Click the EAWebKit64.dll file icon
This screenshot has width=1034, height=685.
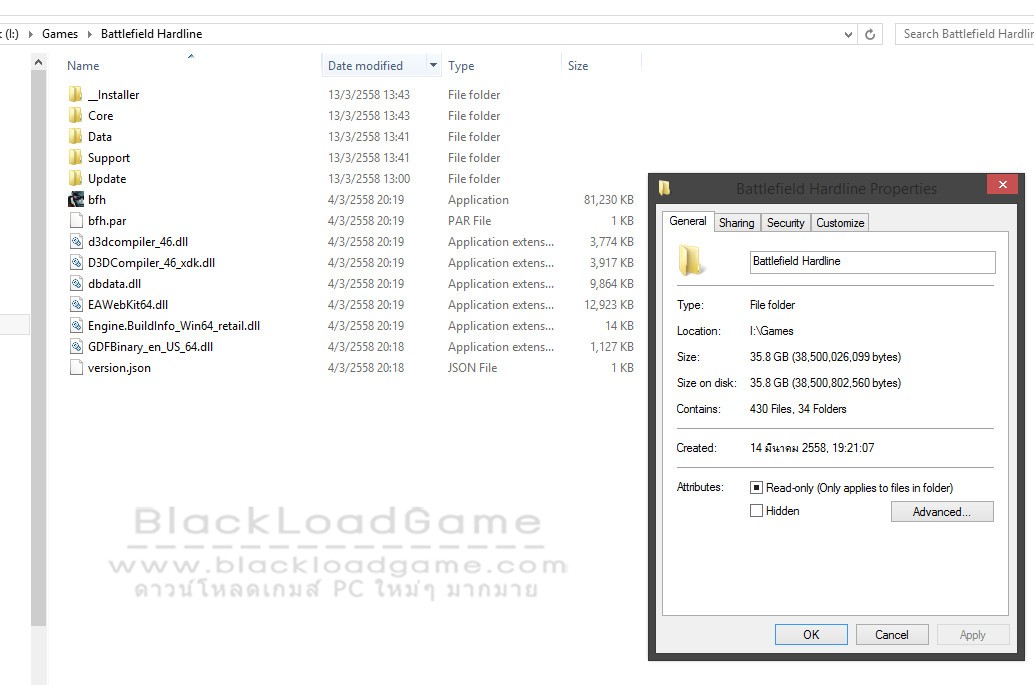click(76, 305)
